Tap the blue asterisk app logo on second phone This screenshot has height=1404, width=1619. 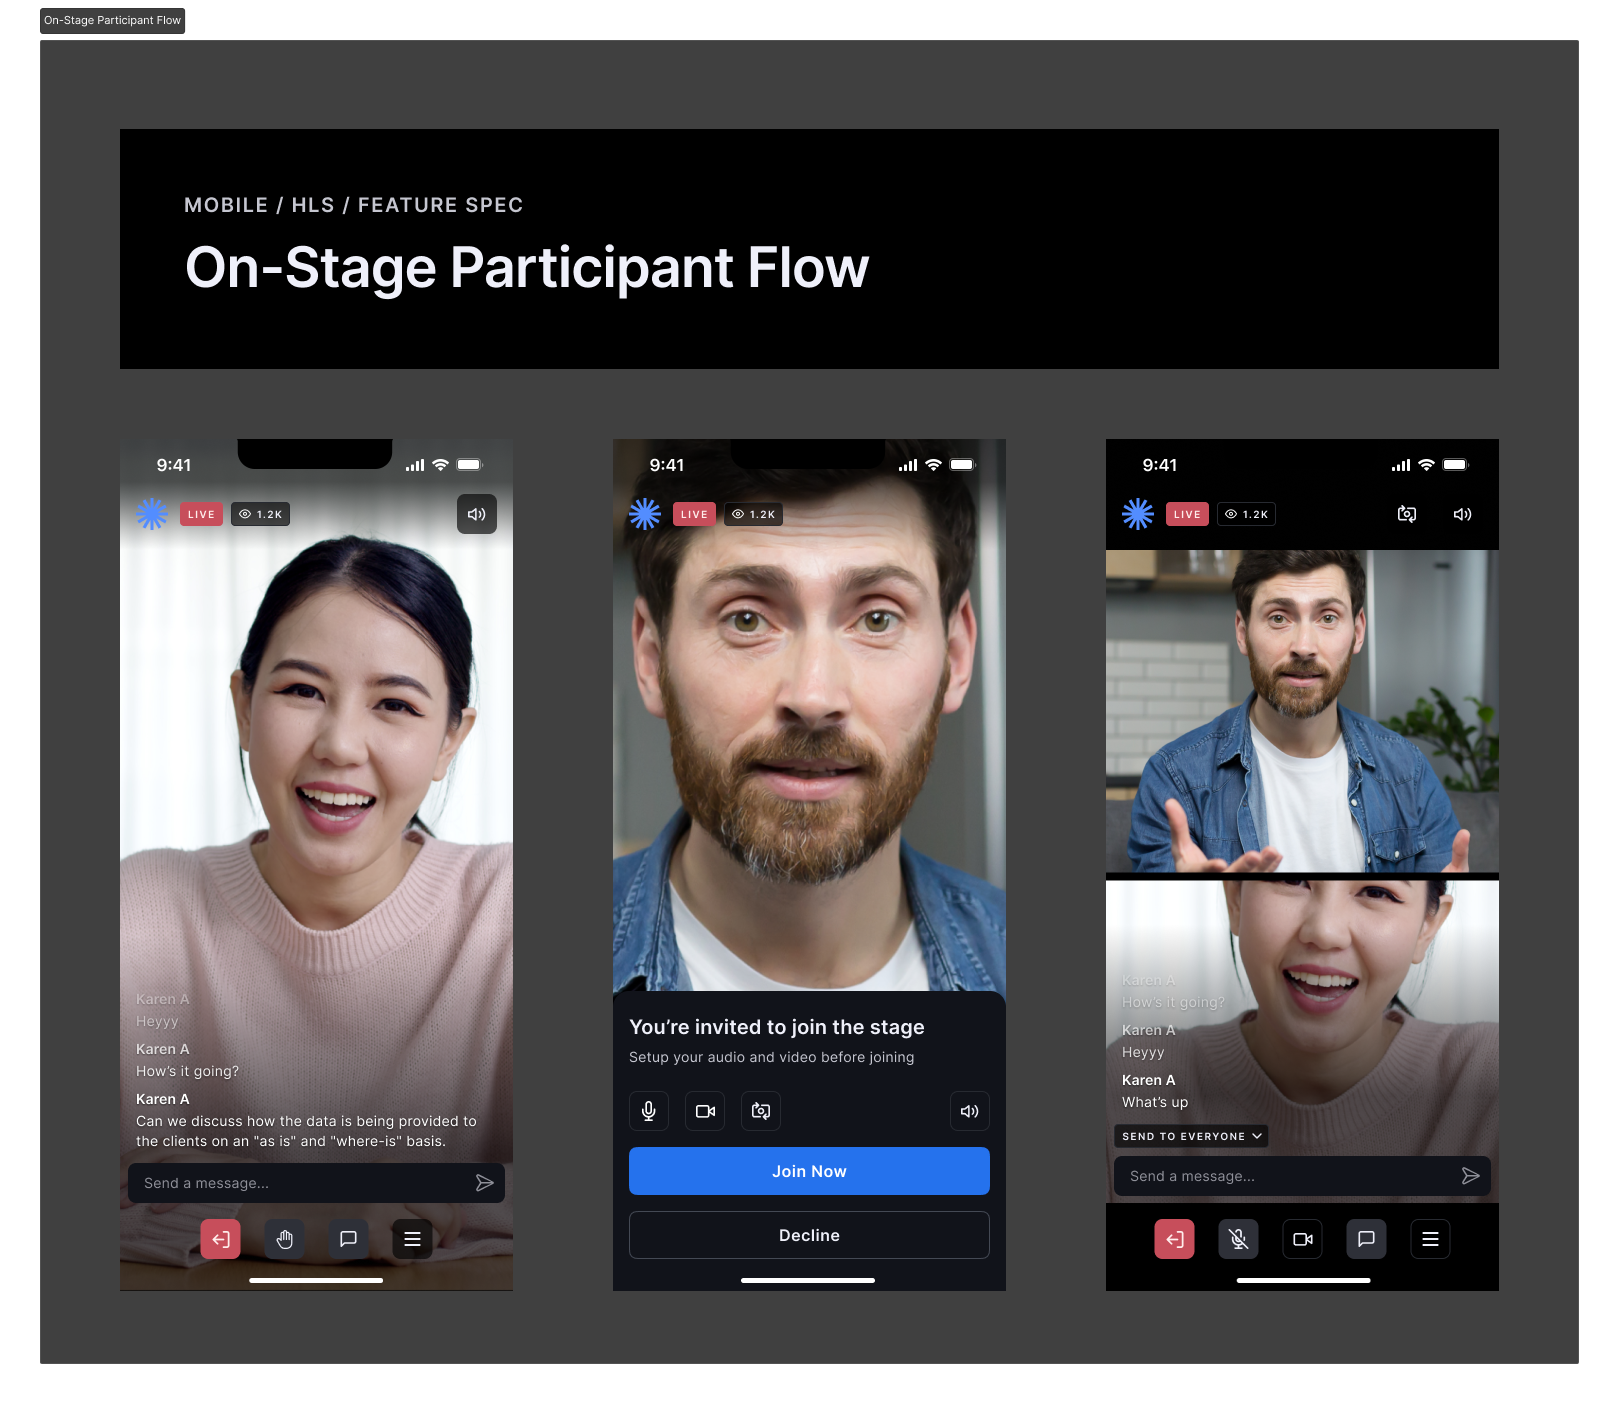(645, 514)
